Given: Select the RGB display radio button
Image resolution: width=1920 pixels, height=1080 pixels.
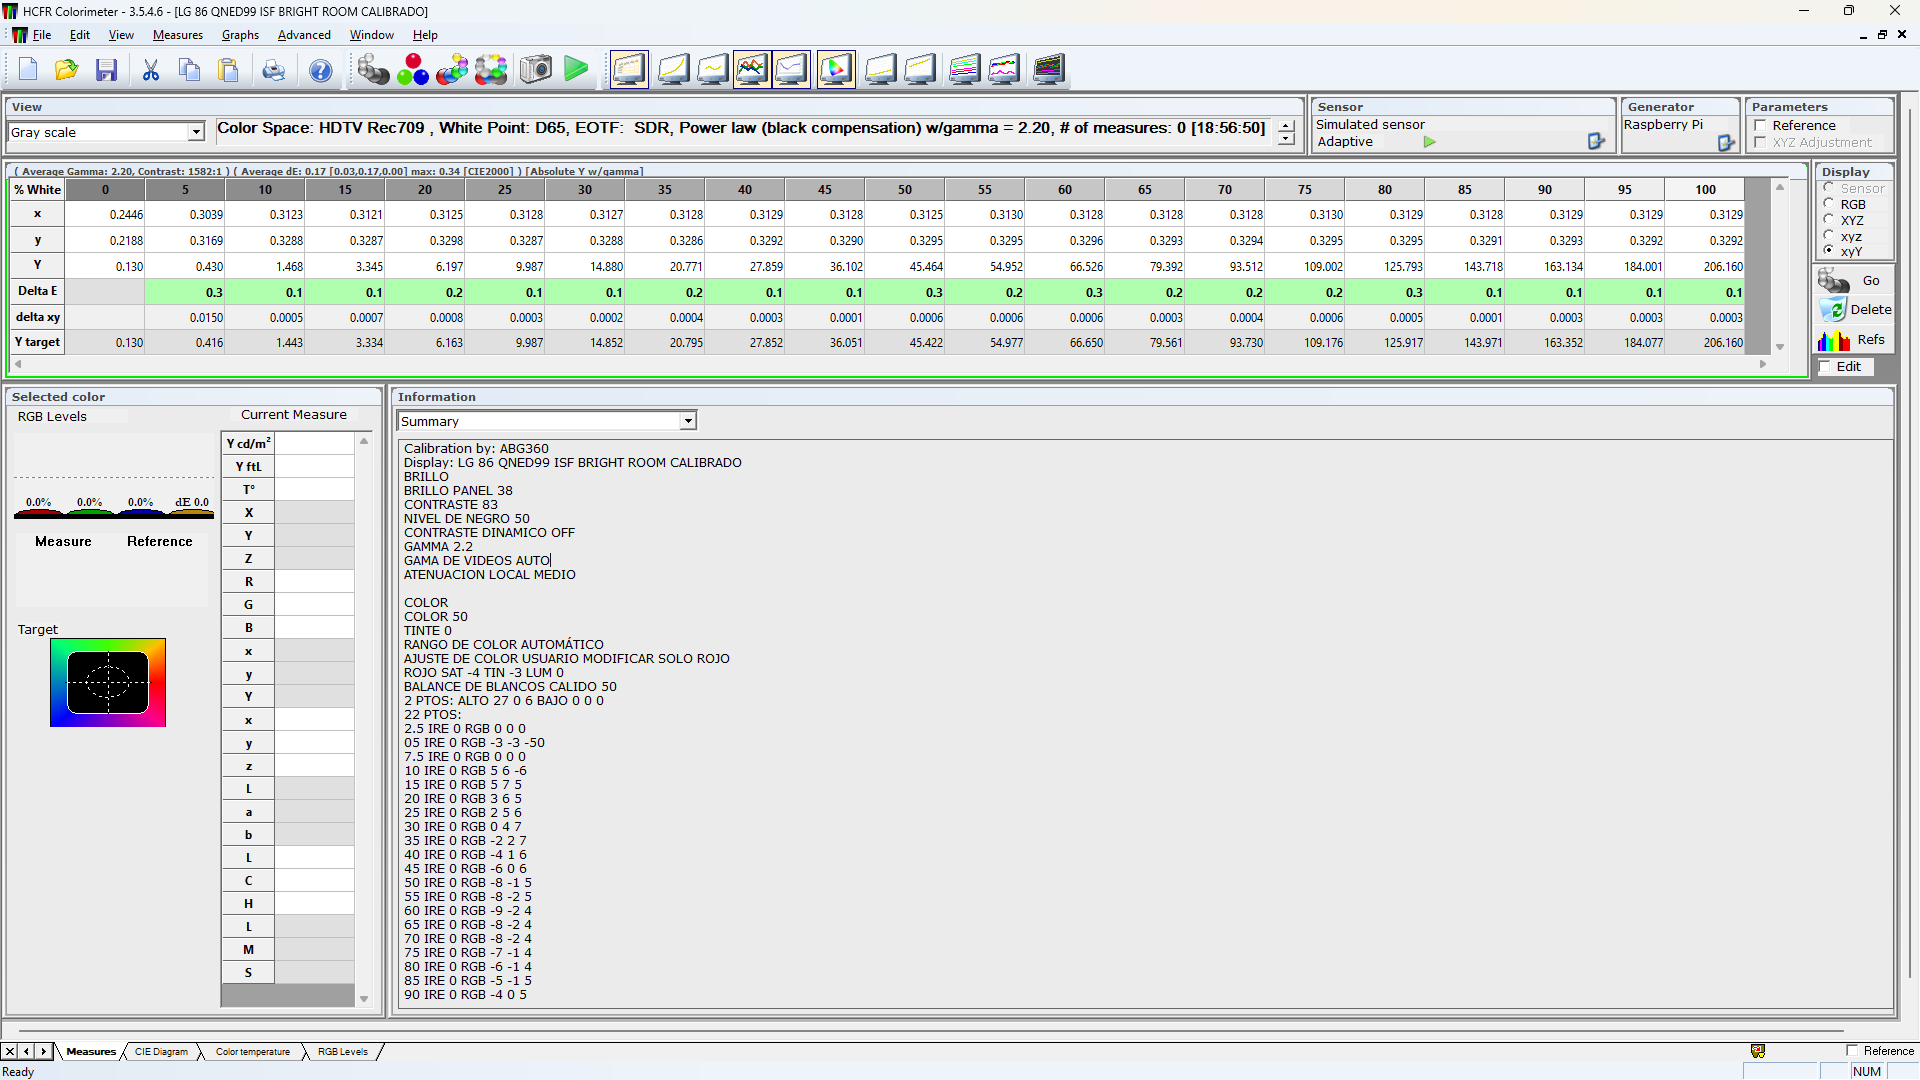Looking at the screenshot, I should pyautogui.click(x=1829, y=204).
